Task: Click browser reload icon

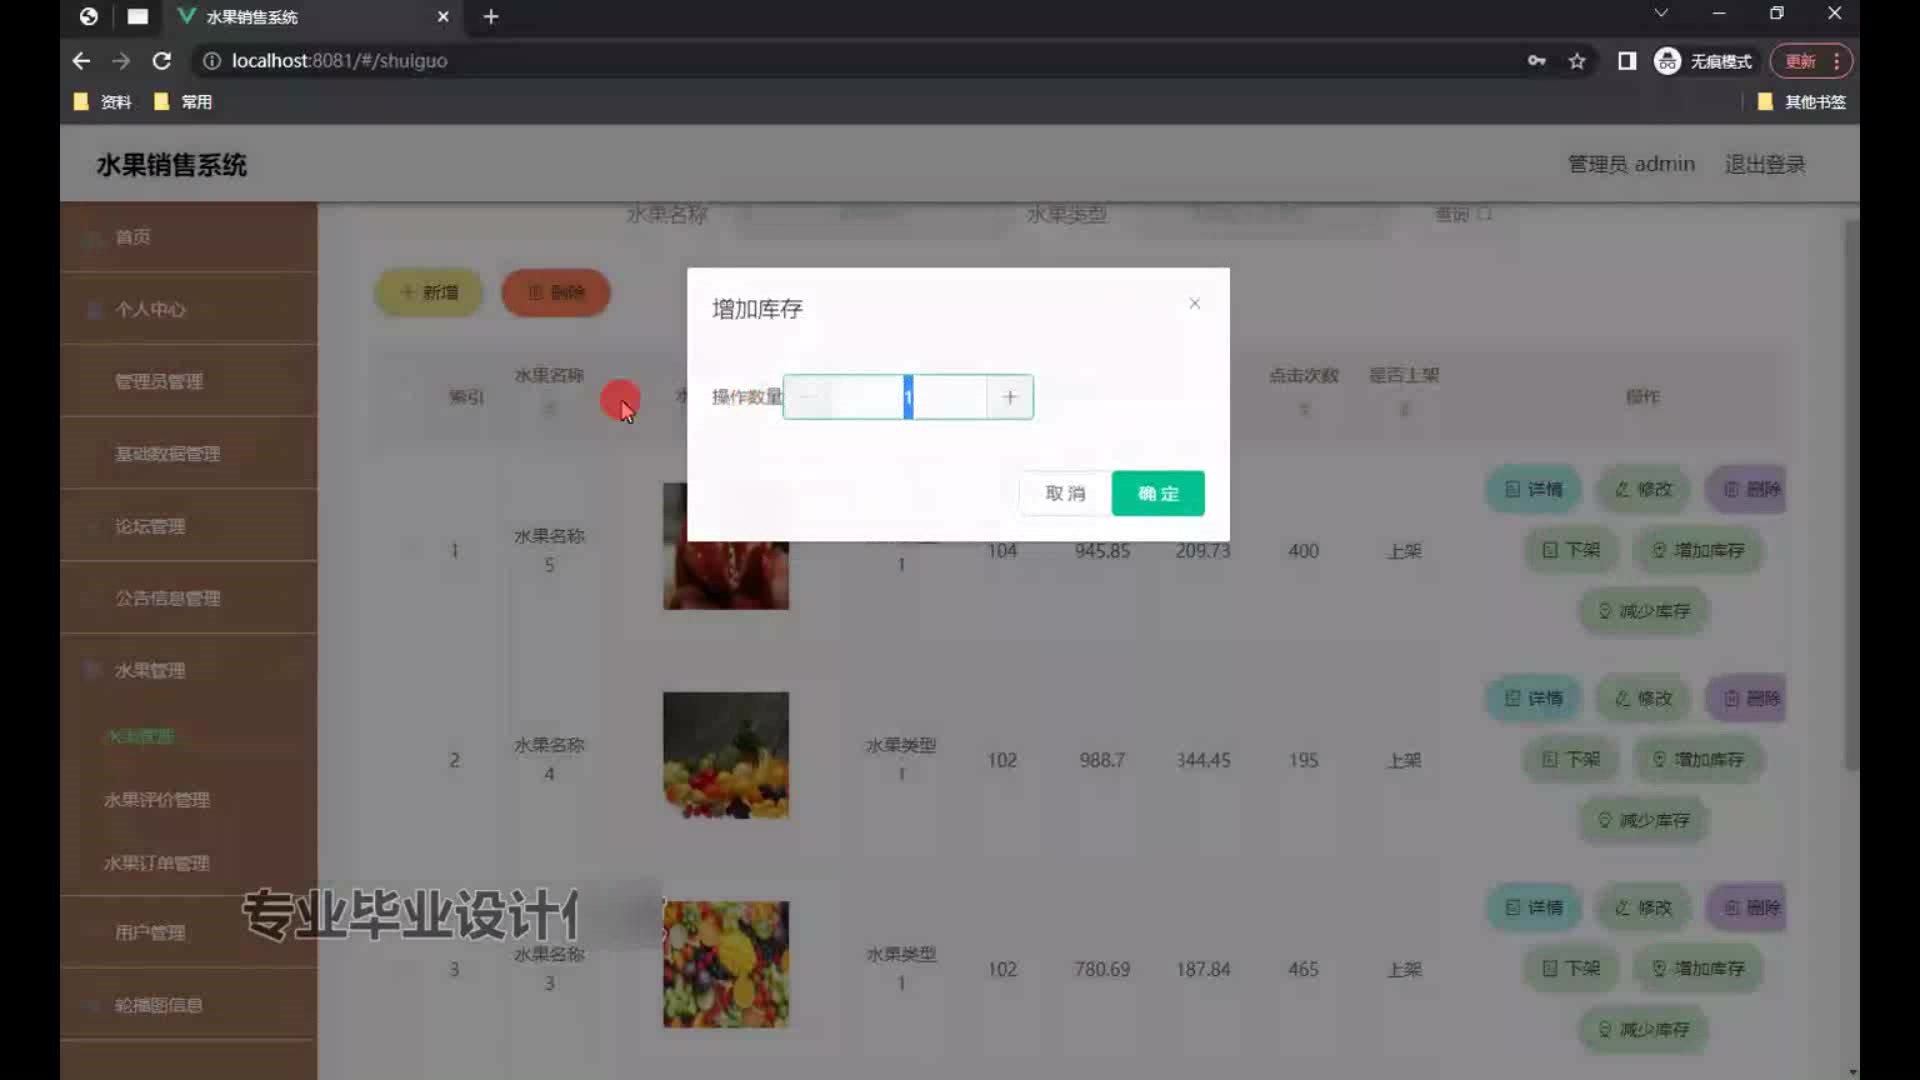Action: click(x=161, y=61)
